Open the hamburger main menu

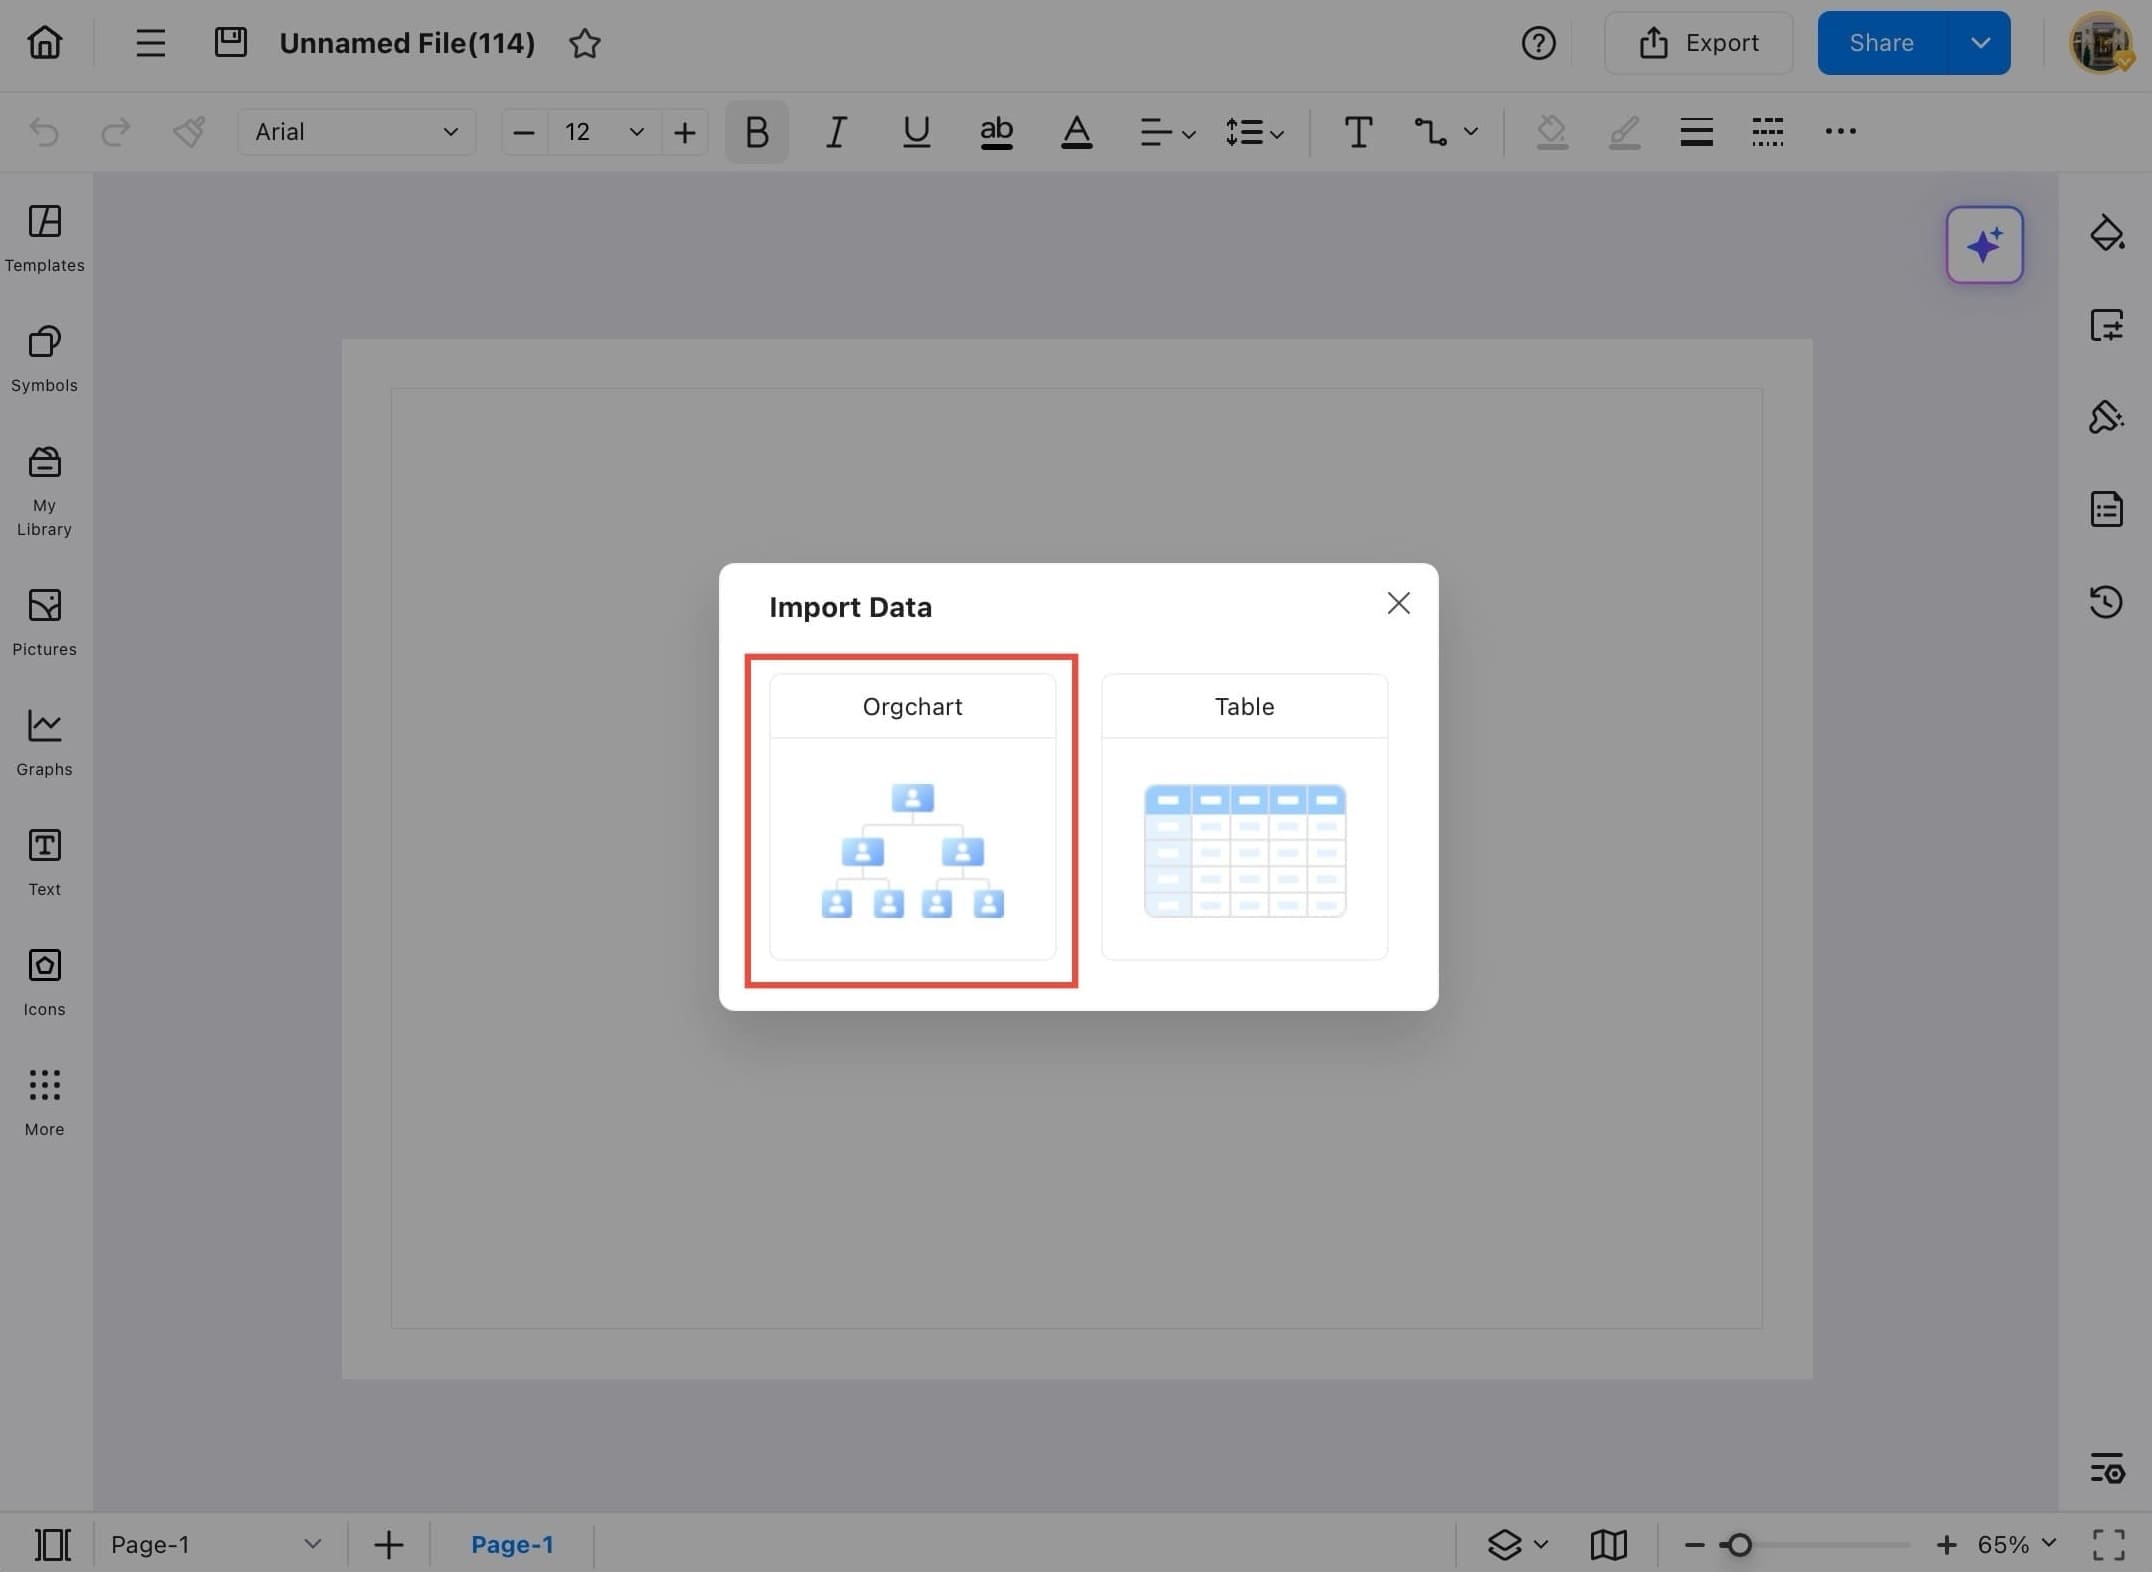pos(150,43)
